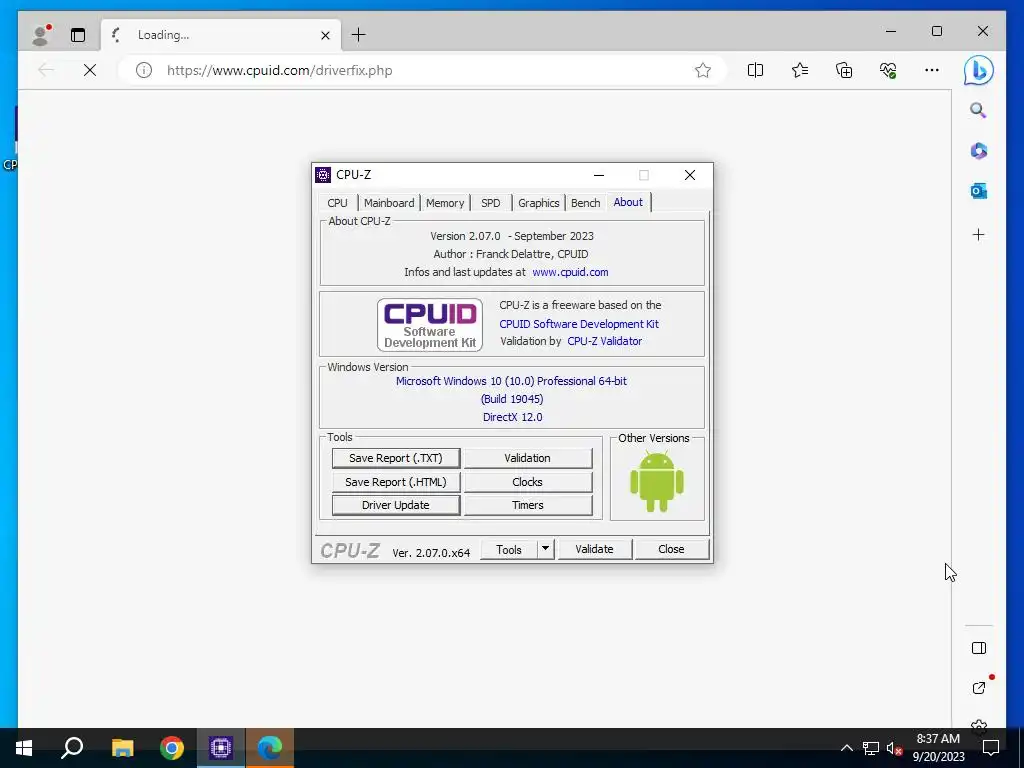Open Edge tab actions menu icon

click(x=78, y=35)
